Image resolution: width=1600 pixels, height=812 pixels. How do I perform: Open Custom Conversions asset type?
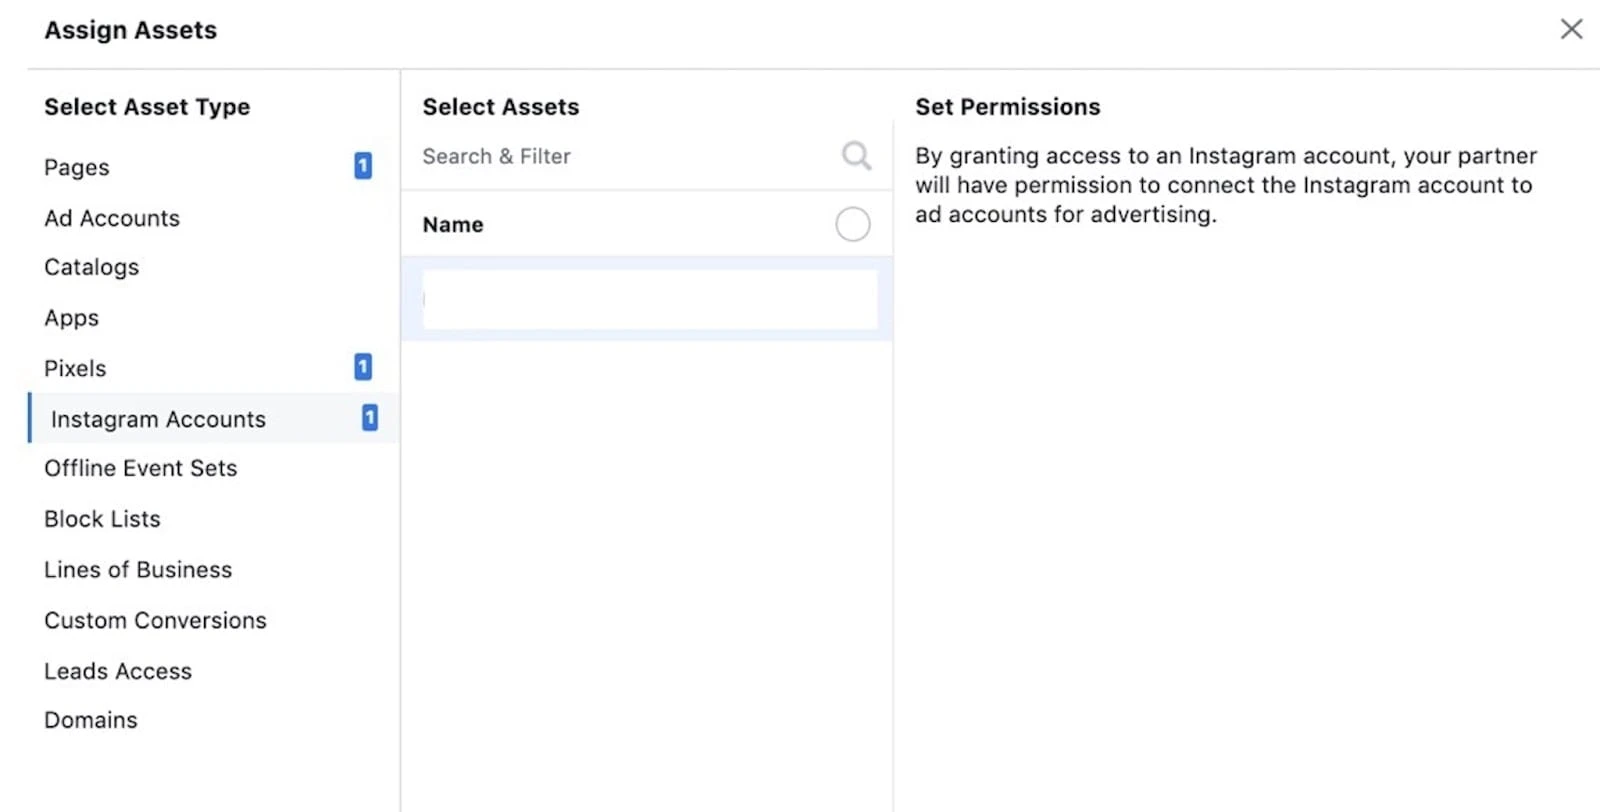155,620
